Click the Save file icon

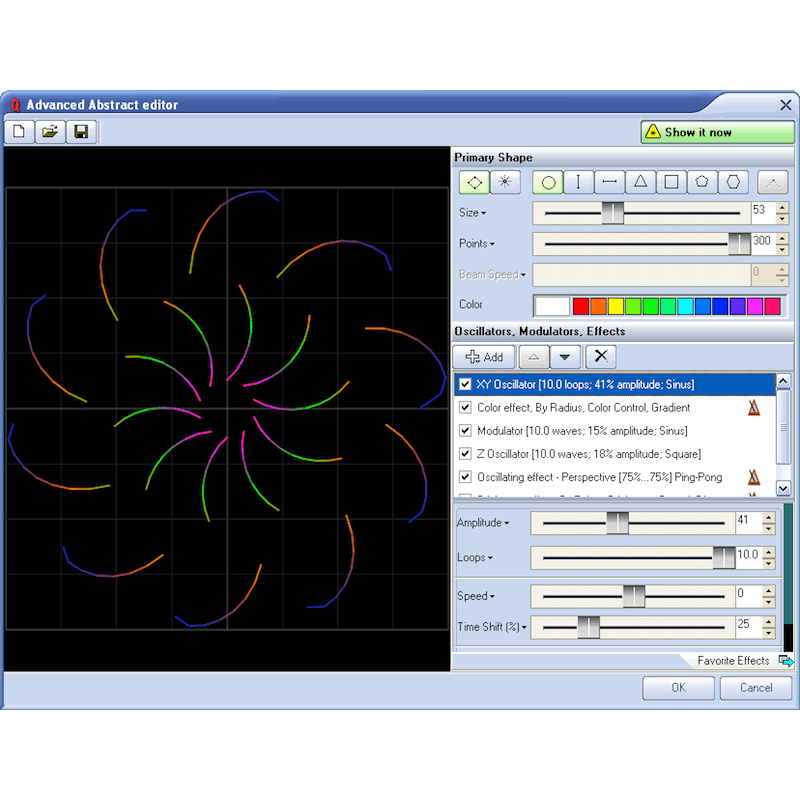point(81,132)
